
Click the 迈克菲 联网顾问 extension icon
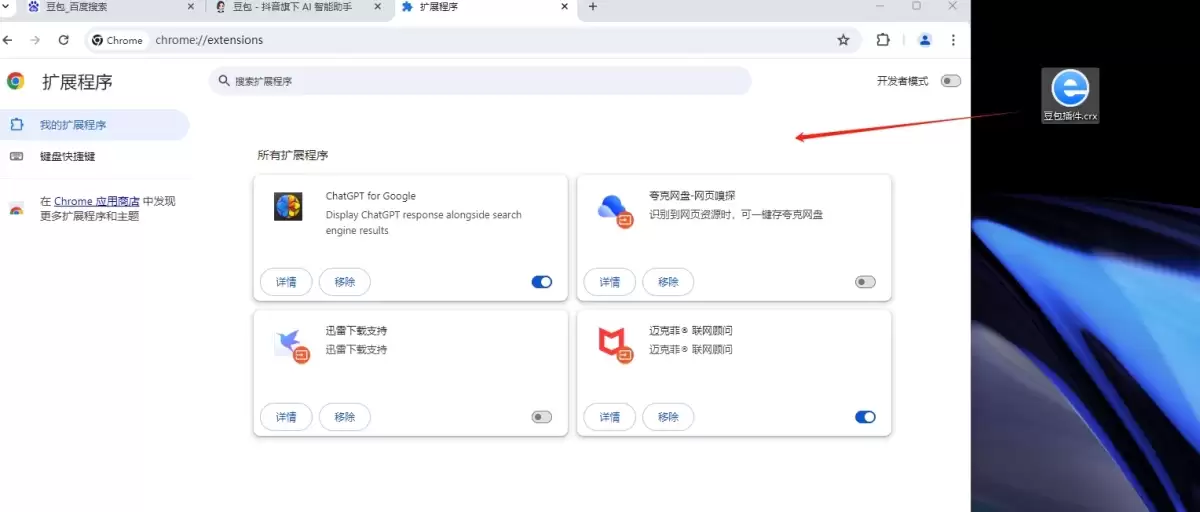pyautogui.click(x=614, y=343)
